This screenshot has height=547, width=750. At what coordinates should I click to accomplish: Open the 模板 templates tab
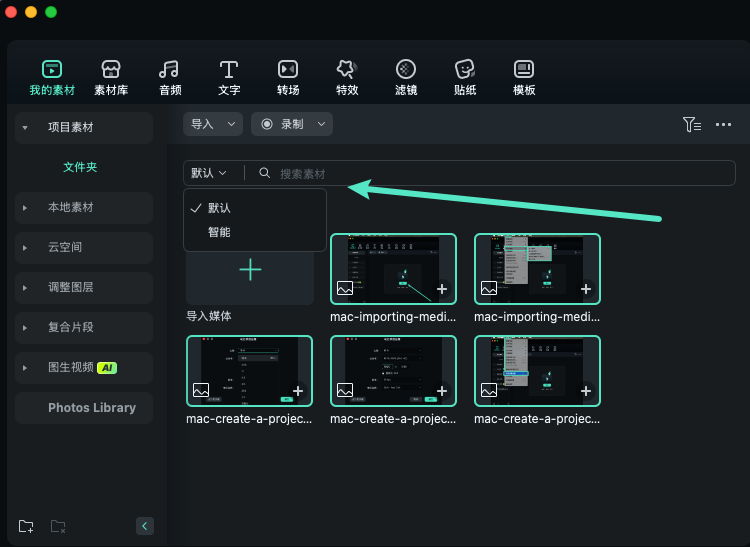click(x=524, y=77)
